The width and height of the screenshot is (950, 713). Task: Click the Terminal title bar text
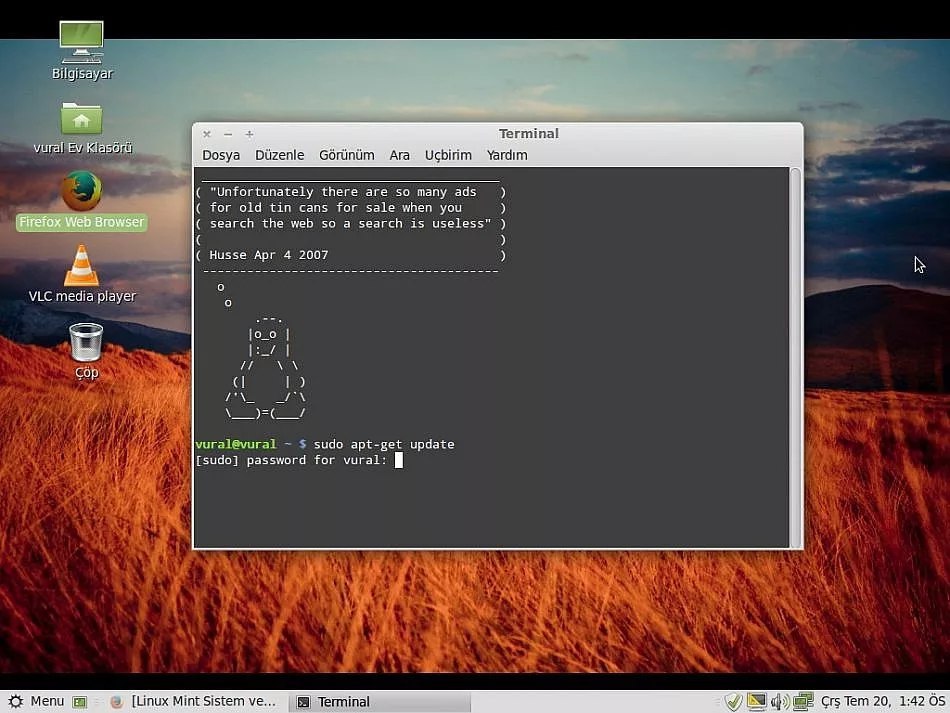[x=528, y=133]
